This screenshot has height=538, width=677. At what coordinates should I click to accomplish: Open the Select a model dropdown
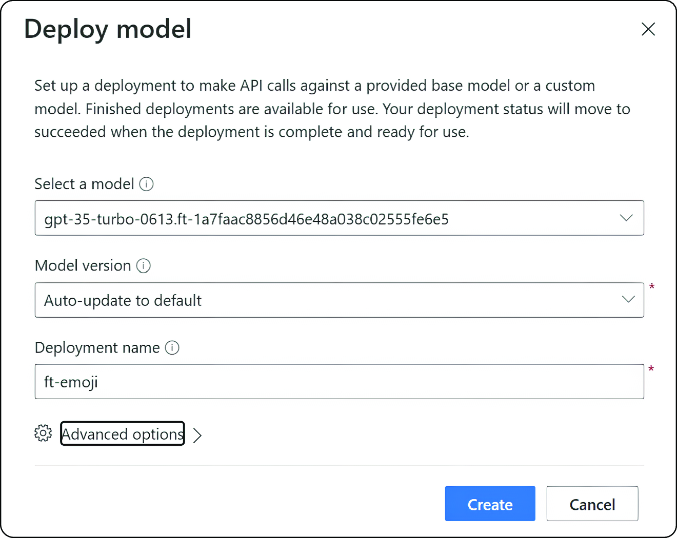click(x=339, y=218)
